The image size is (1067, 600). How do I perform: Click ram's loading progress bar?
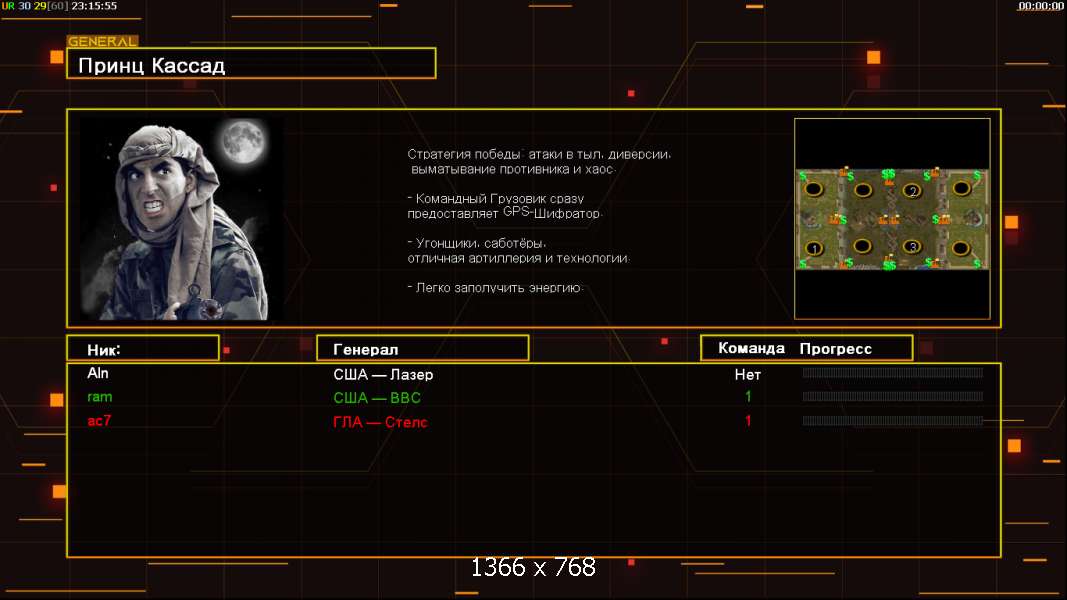(x=893, y=397)
